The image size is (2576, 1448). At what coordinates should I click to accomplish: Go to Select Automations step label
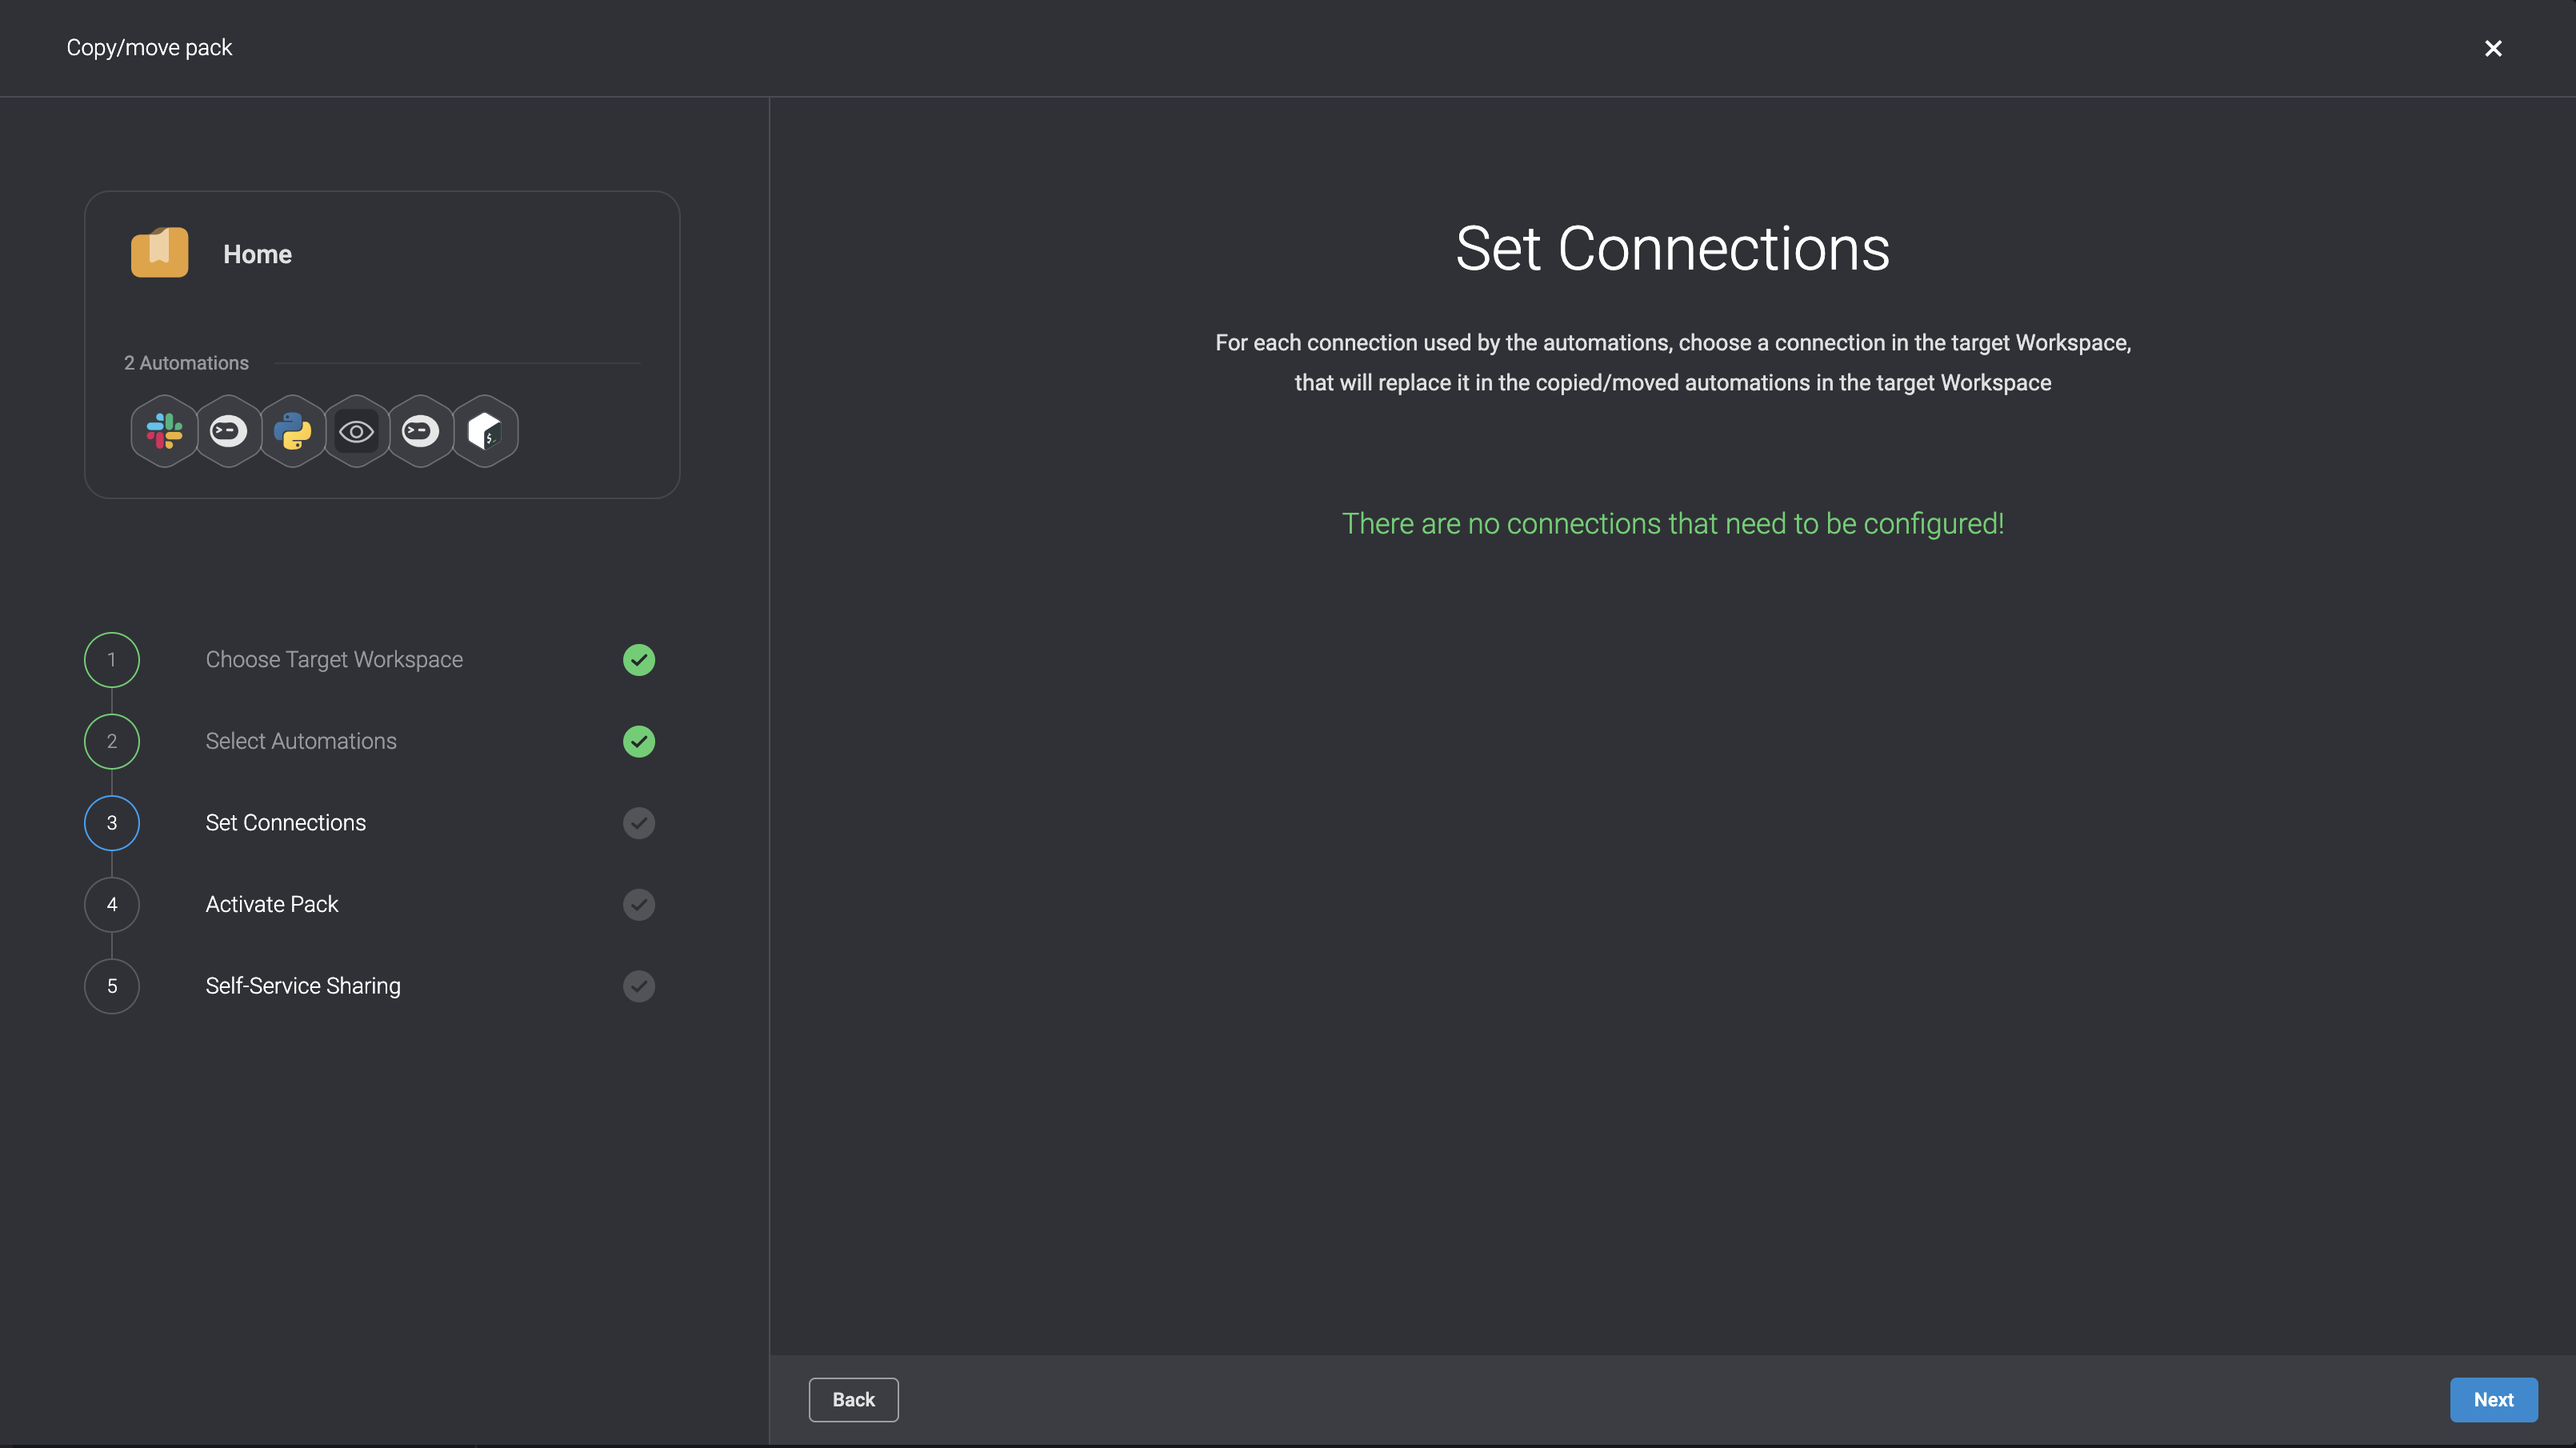(301, 741)
